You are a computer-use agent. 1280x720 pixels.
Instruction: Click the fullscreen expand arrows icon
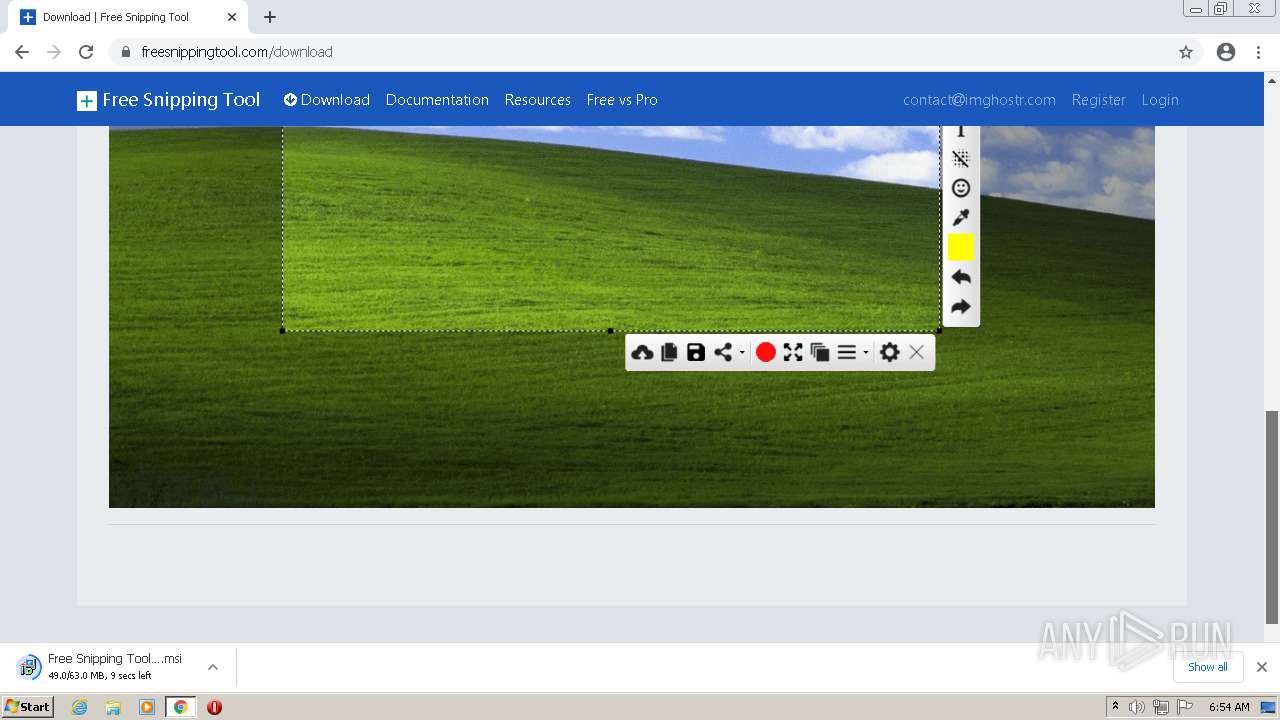click(793, 352)
